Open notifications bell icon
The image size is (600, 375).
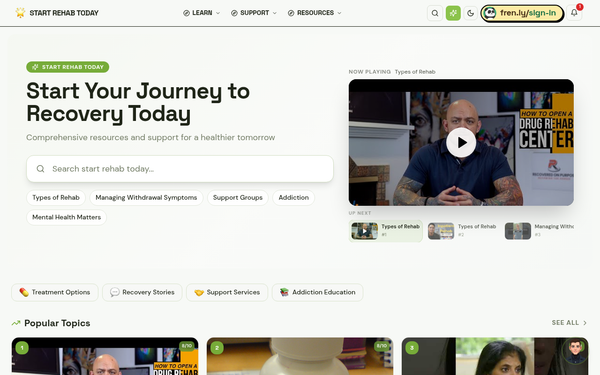click(574, 13)
